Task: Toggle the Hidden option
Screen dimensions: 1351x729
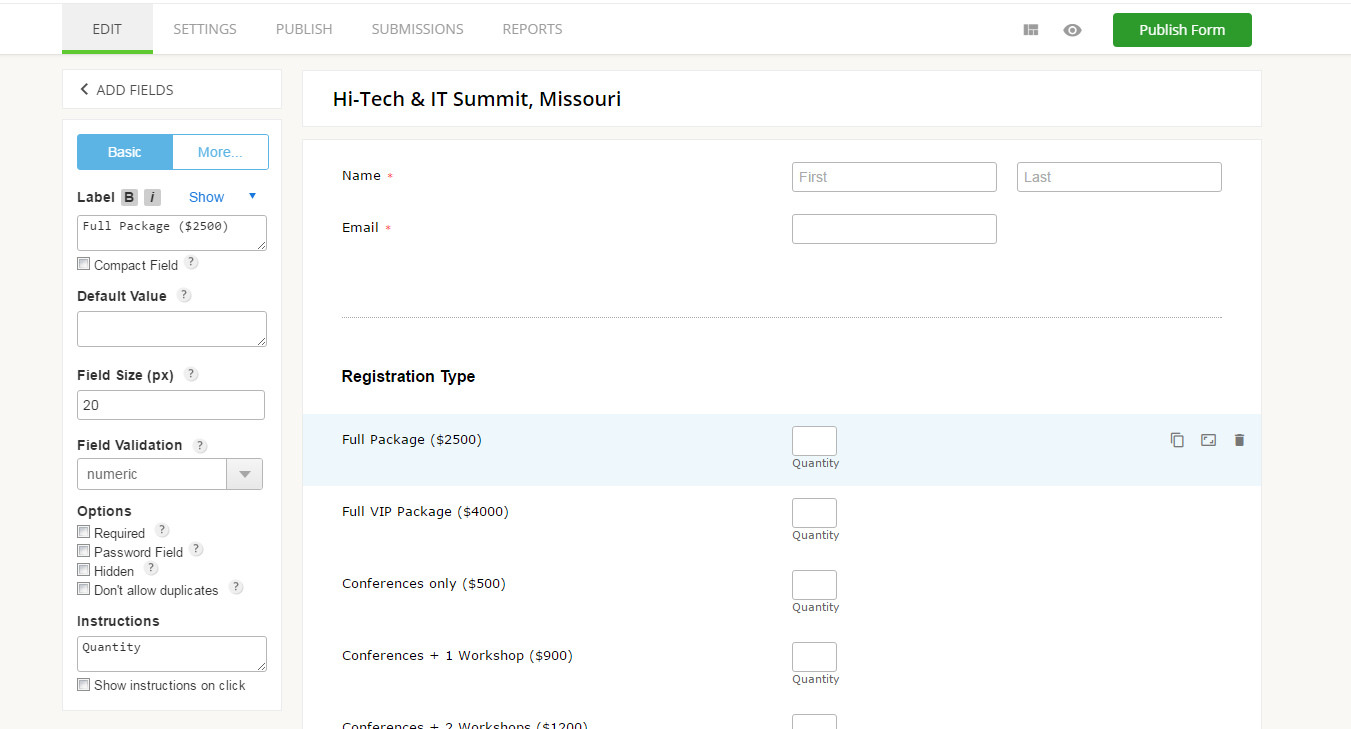Action: tap(84, 570)
